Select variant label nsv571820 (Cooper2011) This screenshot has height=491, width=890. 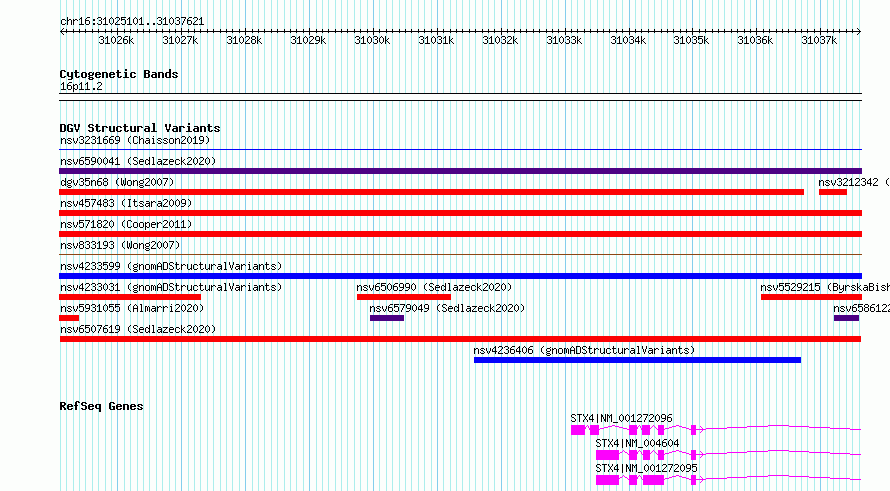click(x=126, y=224)
